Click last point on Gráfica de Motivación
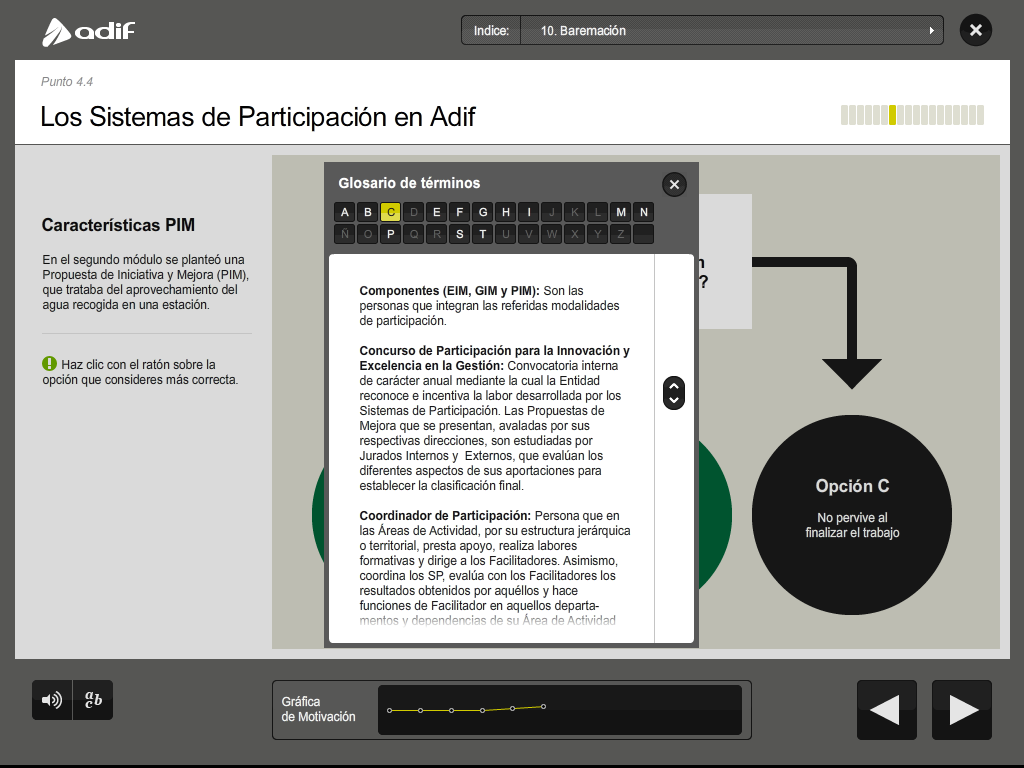The width and height of the screenshot is (1024, 768). tap(543, 706)
